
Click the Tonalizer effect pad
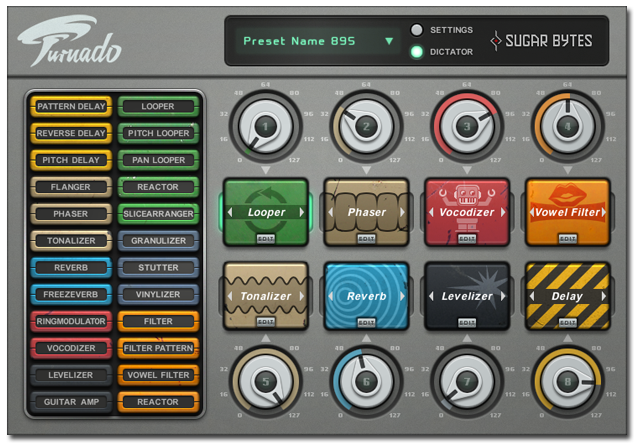tap(266, 296)
